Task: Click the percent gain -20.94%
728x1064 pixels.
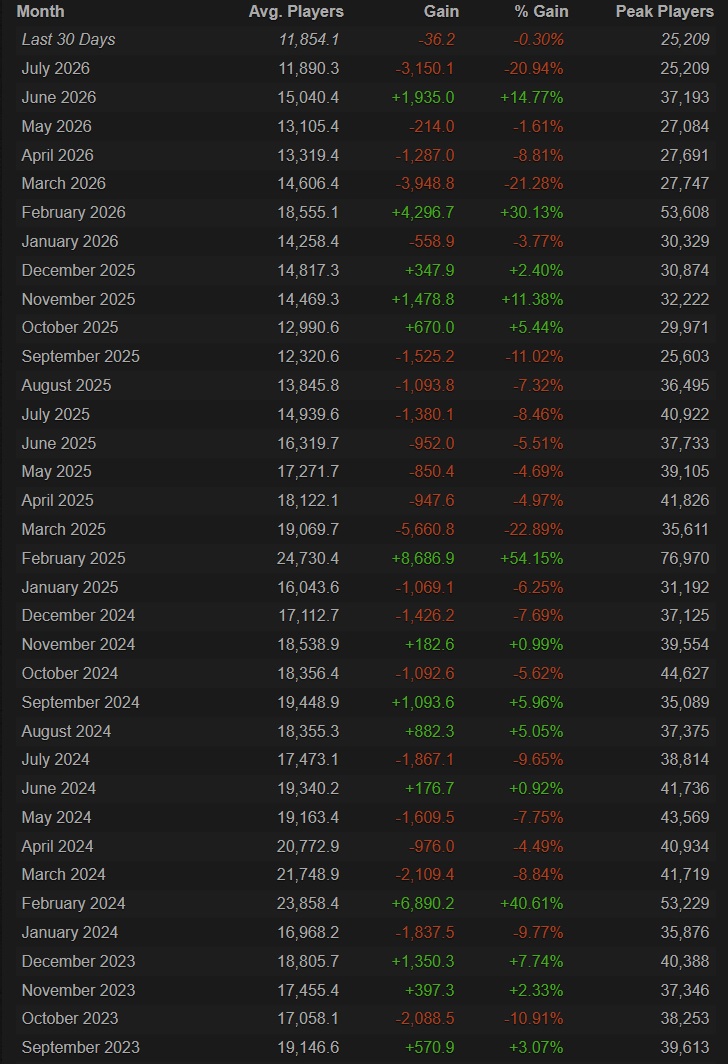Action: tap(534, 69)
